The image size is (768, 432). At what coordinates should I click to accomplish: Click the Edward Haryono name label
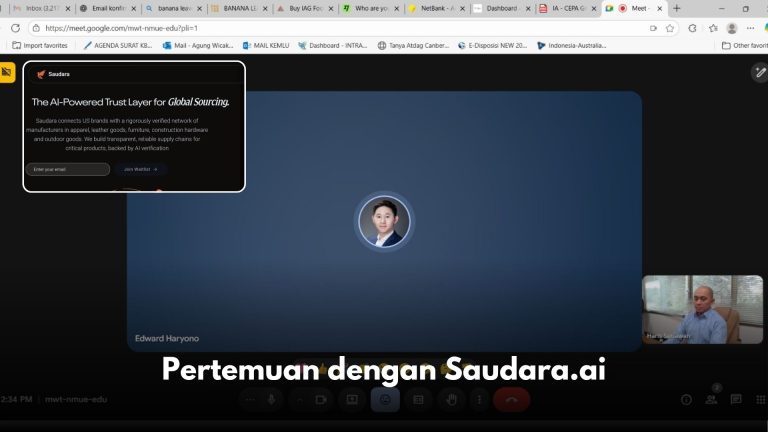[x=167, y=338]
